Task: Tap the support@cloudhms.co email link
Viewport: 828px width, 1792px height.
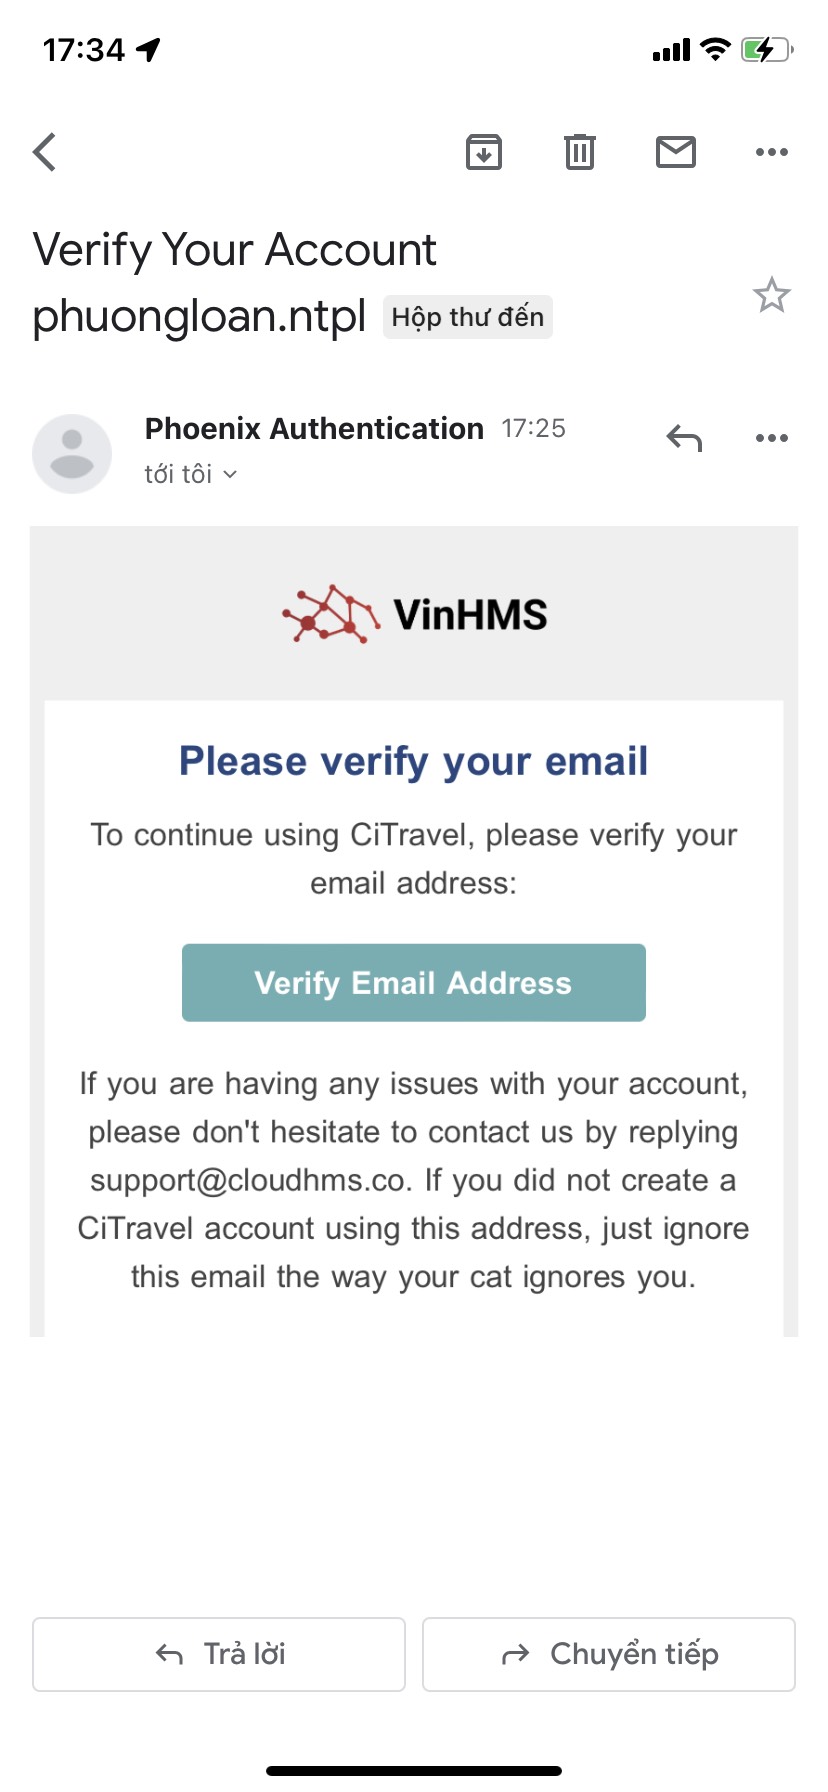Action: (248, 1180)
